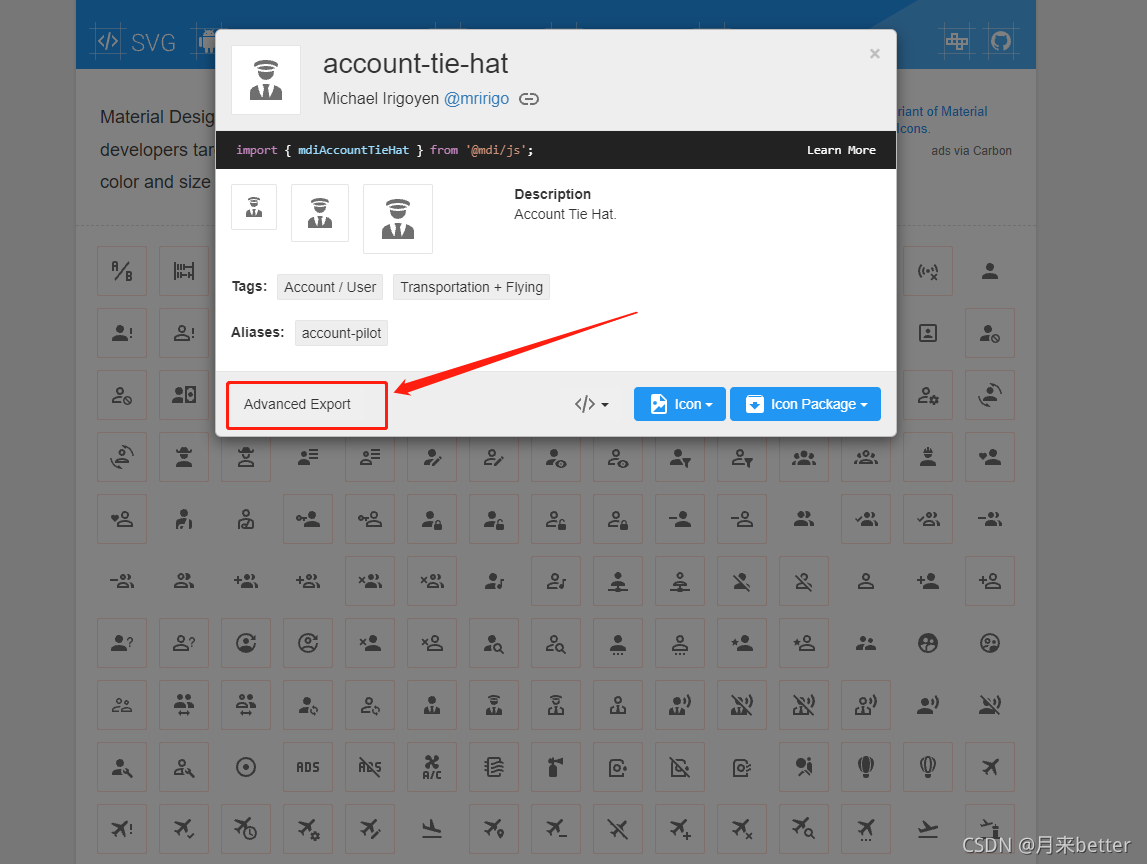Click the header grid blocks icon
Viewport: 1147px width, 864px height.
956,41
